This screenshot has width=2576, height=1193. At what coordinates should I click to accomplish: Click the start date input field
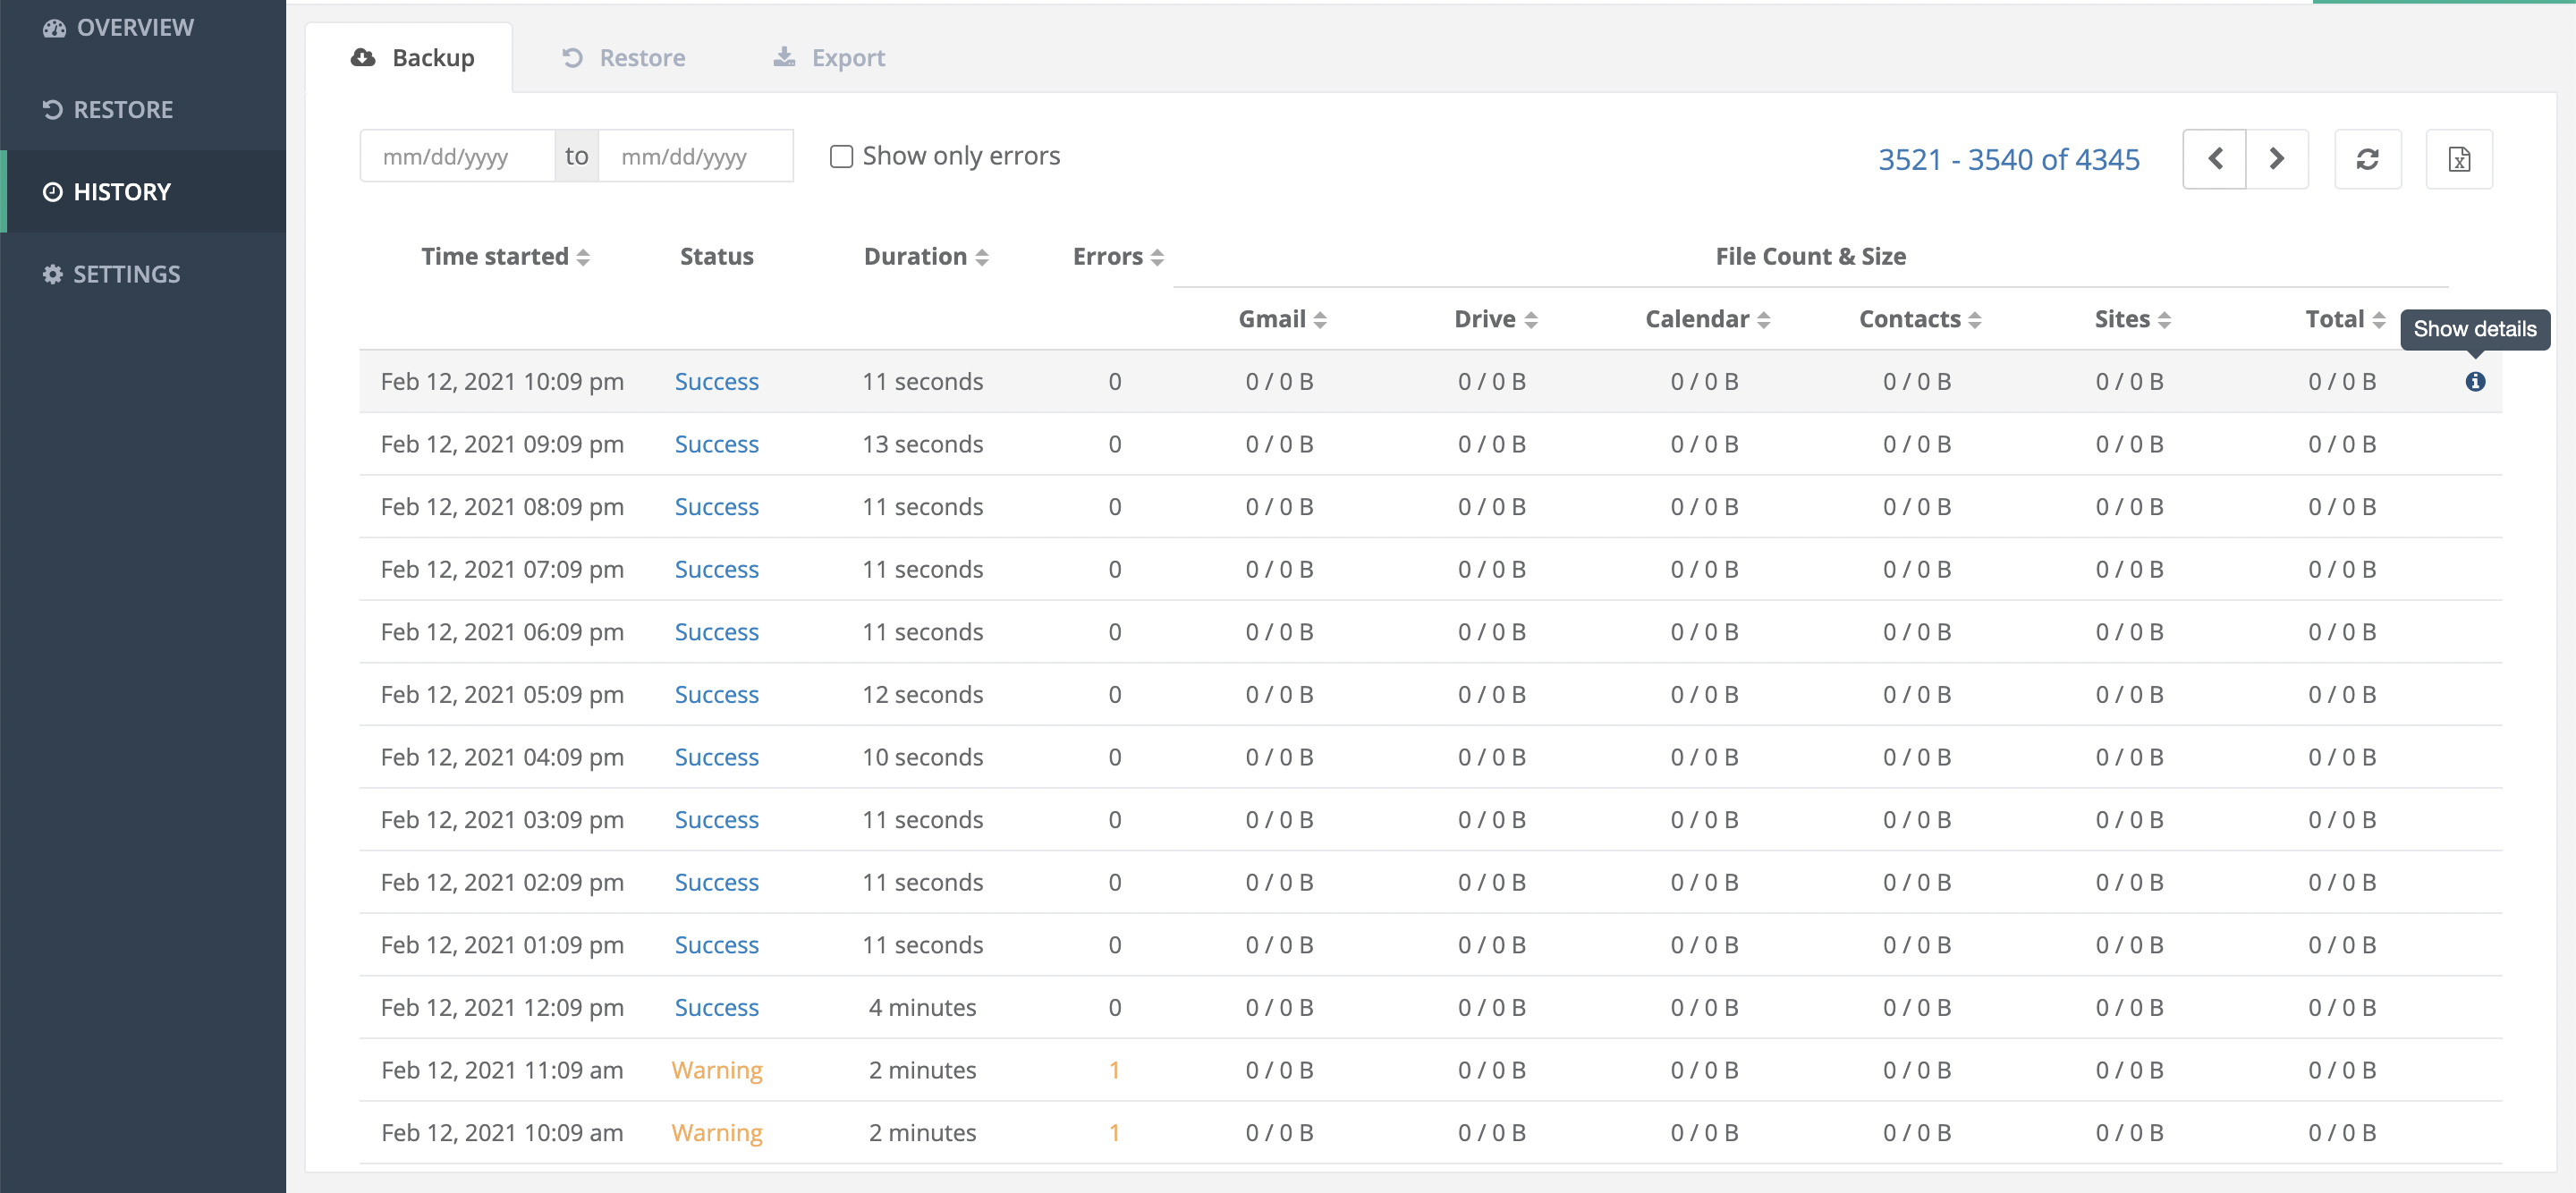[457, 156]
